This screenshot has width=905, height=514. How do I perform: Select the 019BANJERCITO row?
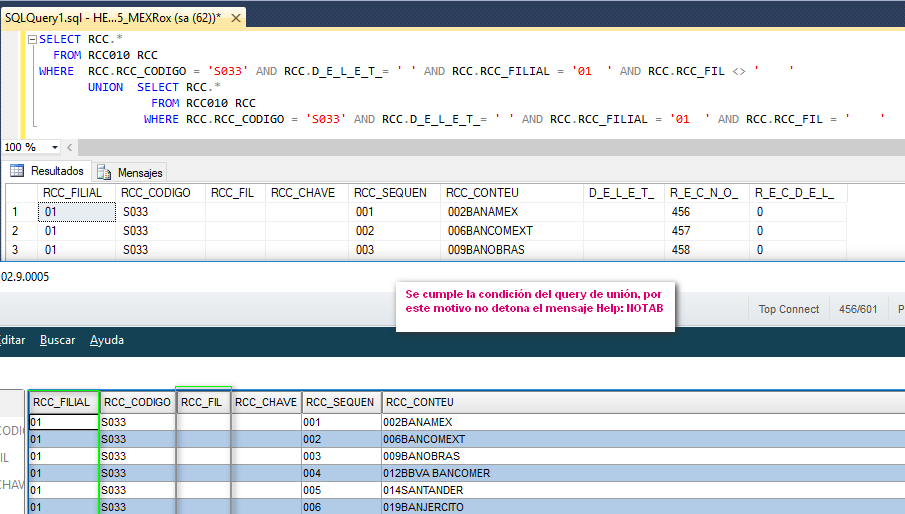pos(466,507)
